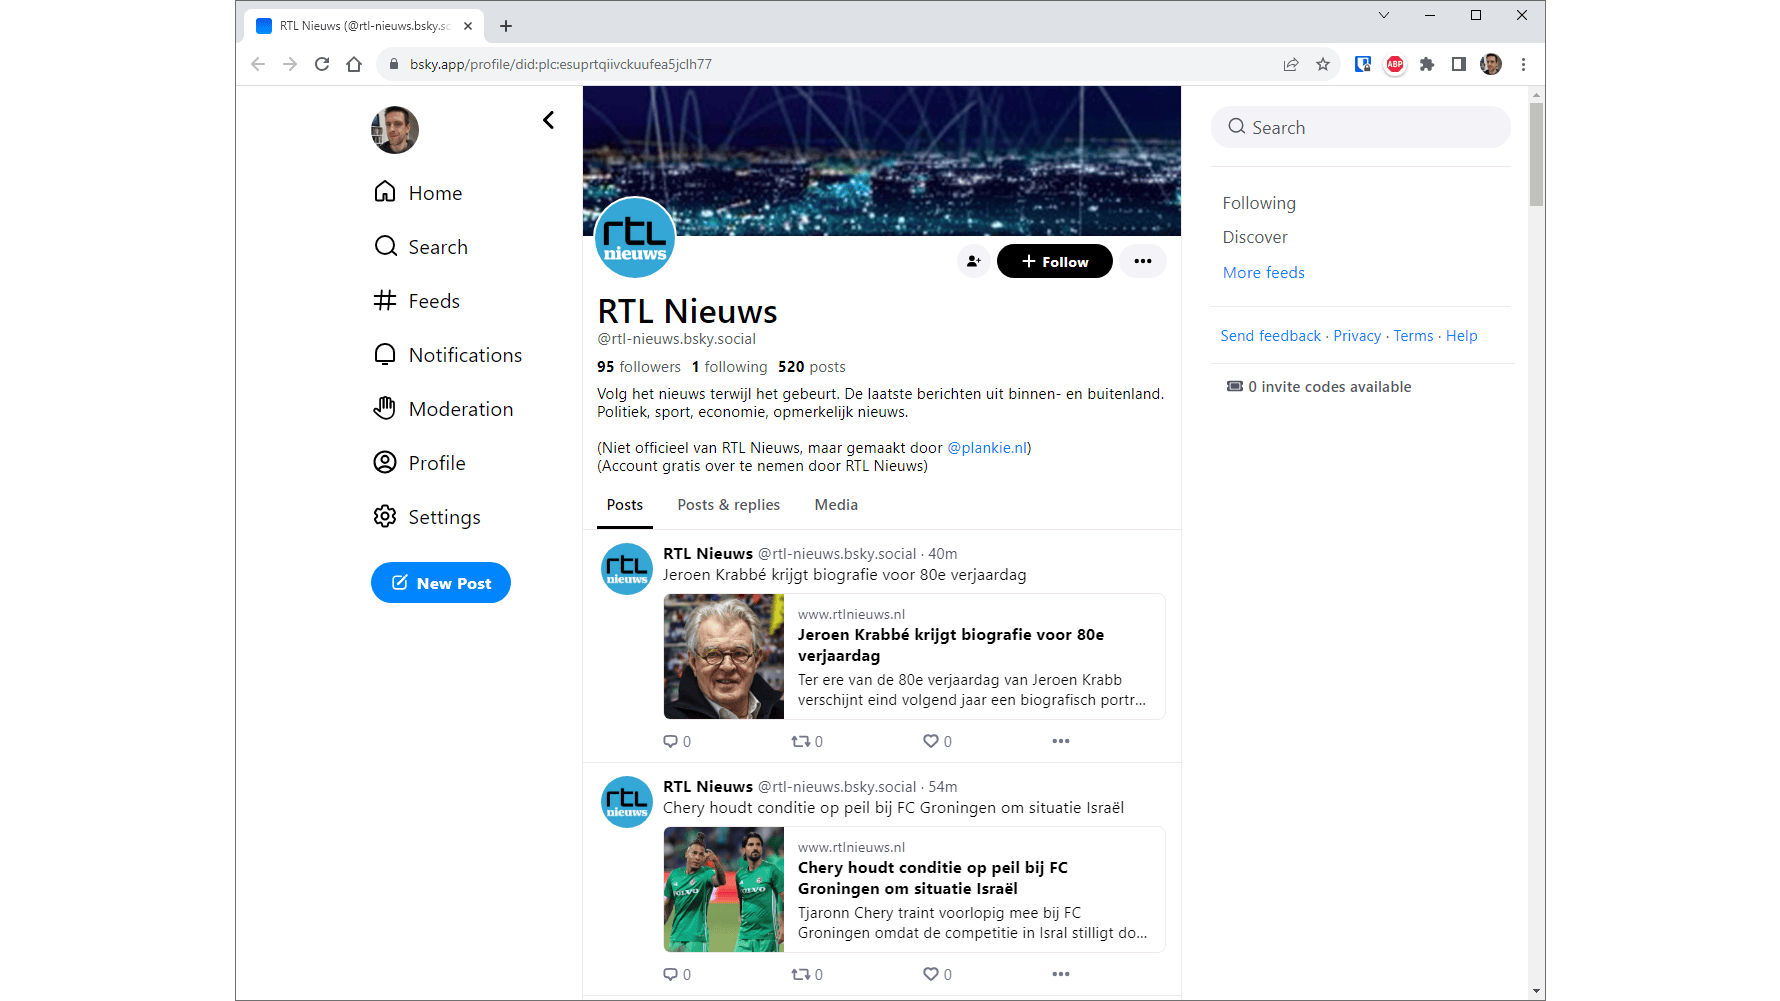Screen dimensions: 1780x1001
Task: Open more options for Chery post
Action: tap(1061, 974)
